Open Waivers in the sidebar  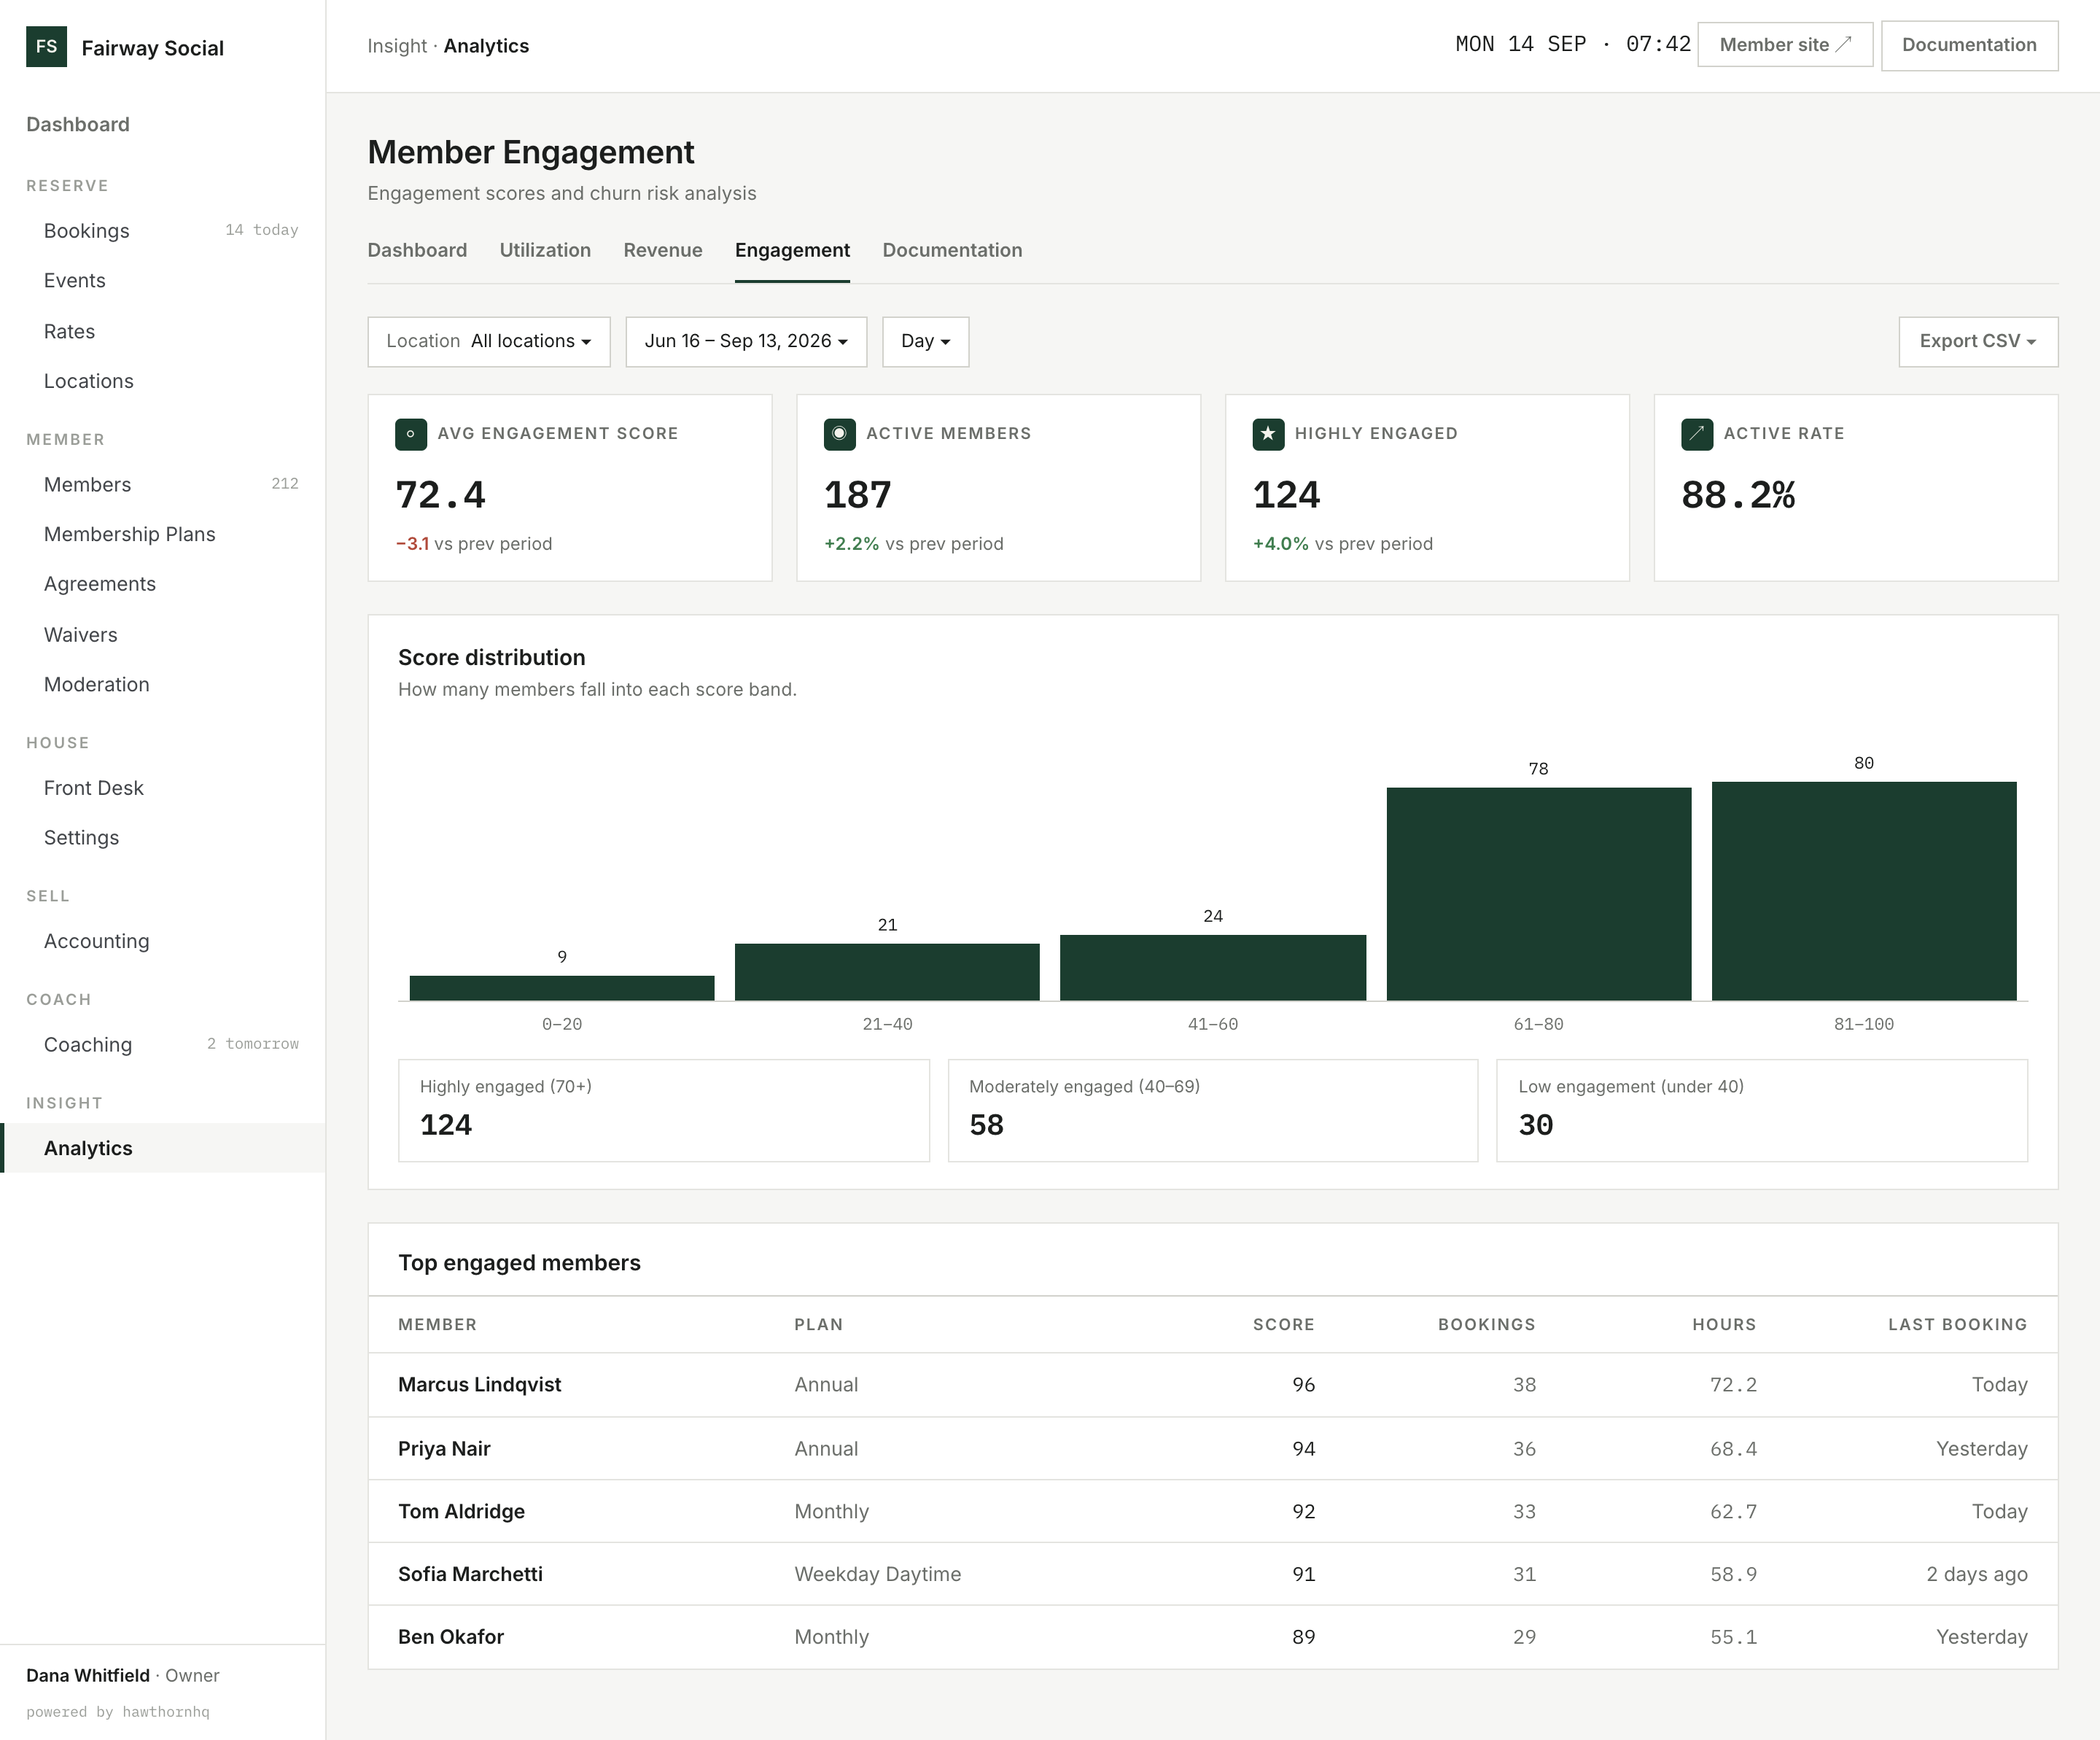162,635
